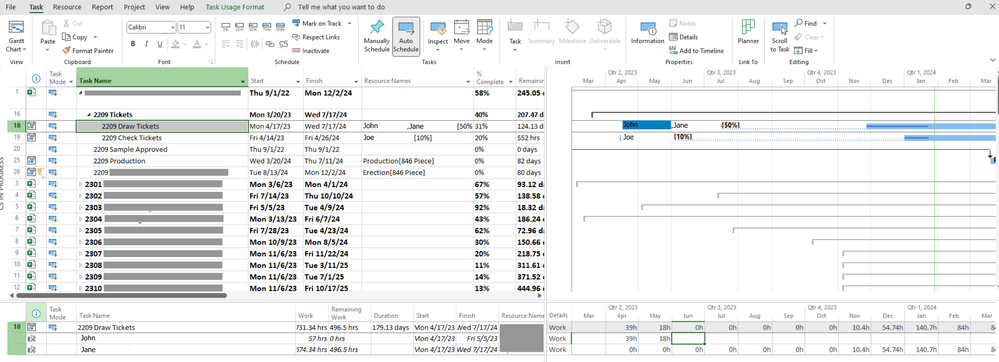This screenshot has height=362, width=999.
Task: Toggle the Respect Links option
Action: coord(316,37)
